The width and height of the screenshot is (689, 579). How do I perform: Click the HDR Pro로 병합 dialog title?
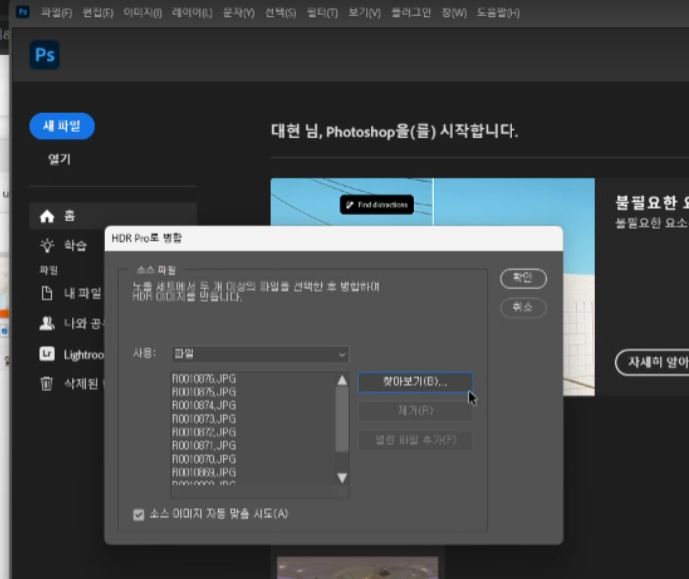(x=147, y=238)
